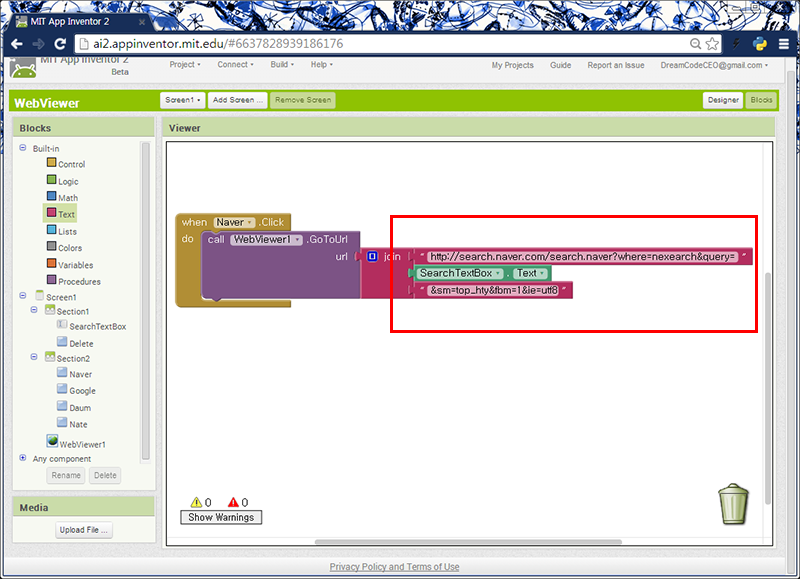The height and width of the screenshot is (579, 800).
Task: Open the Chrome hamburger menu
Action: tap(784, 44)
